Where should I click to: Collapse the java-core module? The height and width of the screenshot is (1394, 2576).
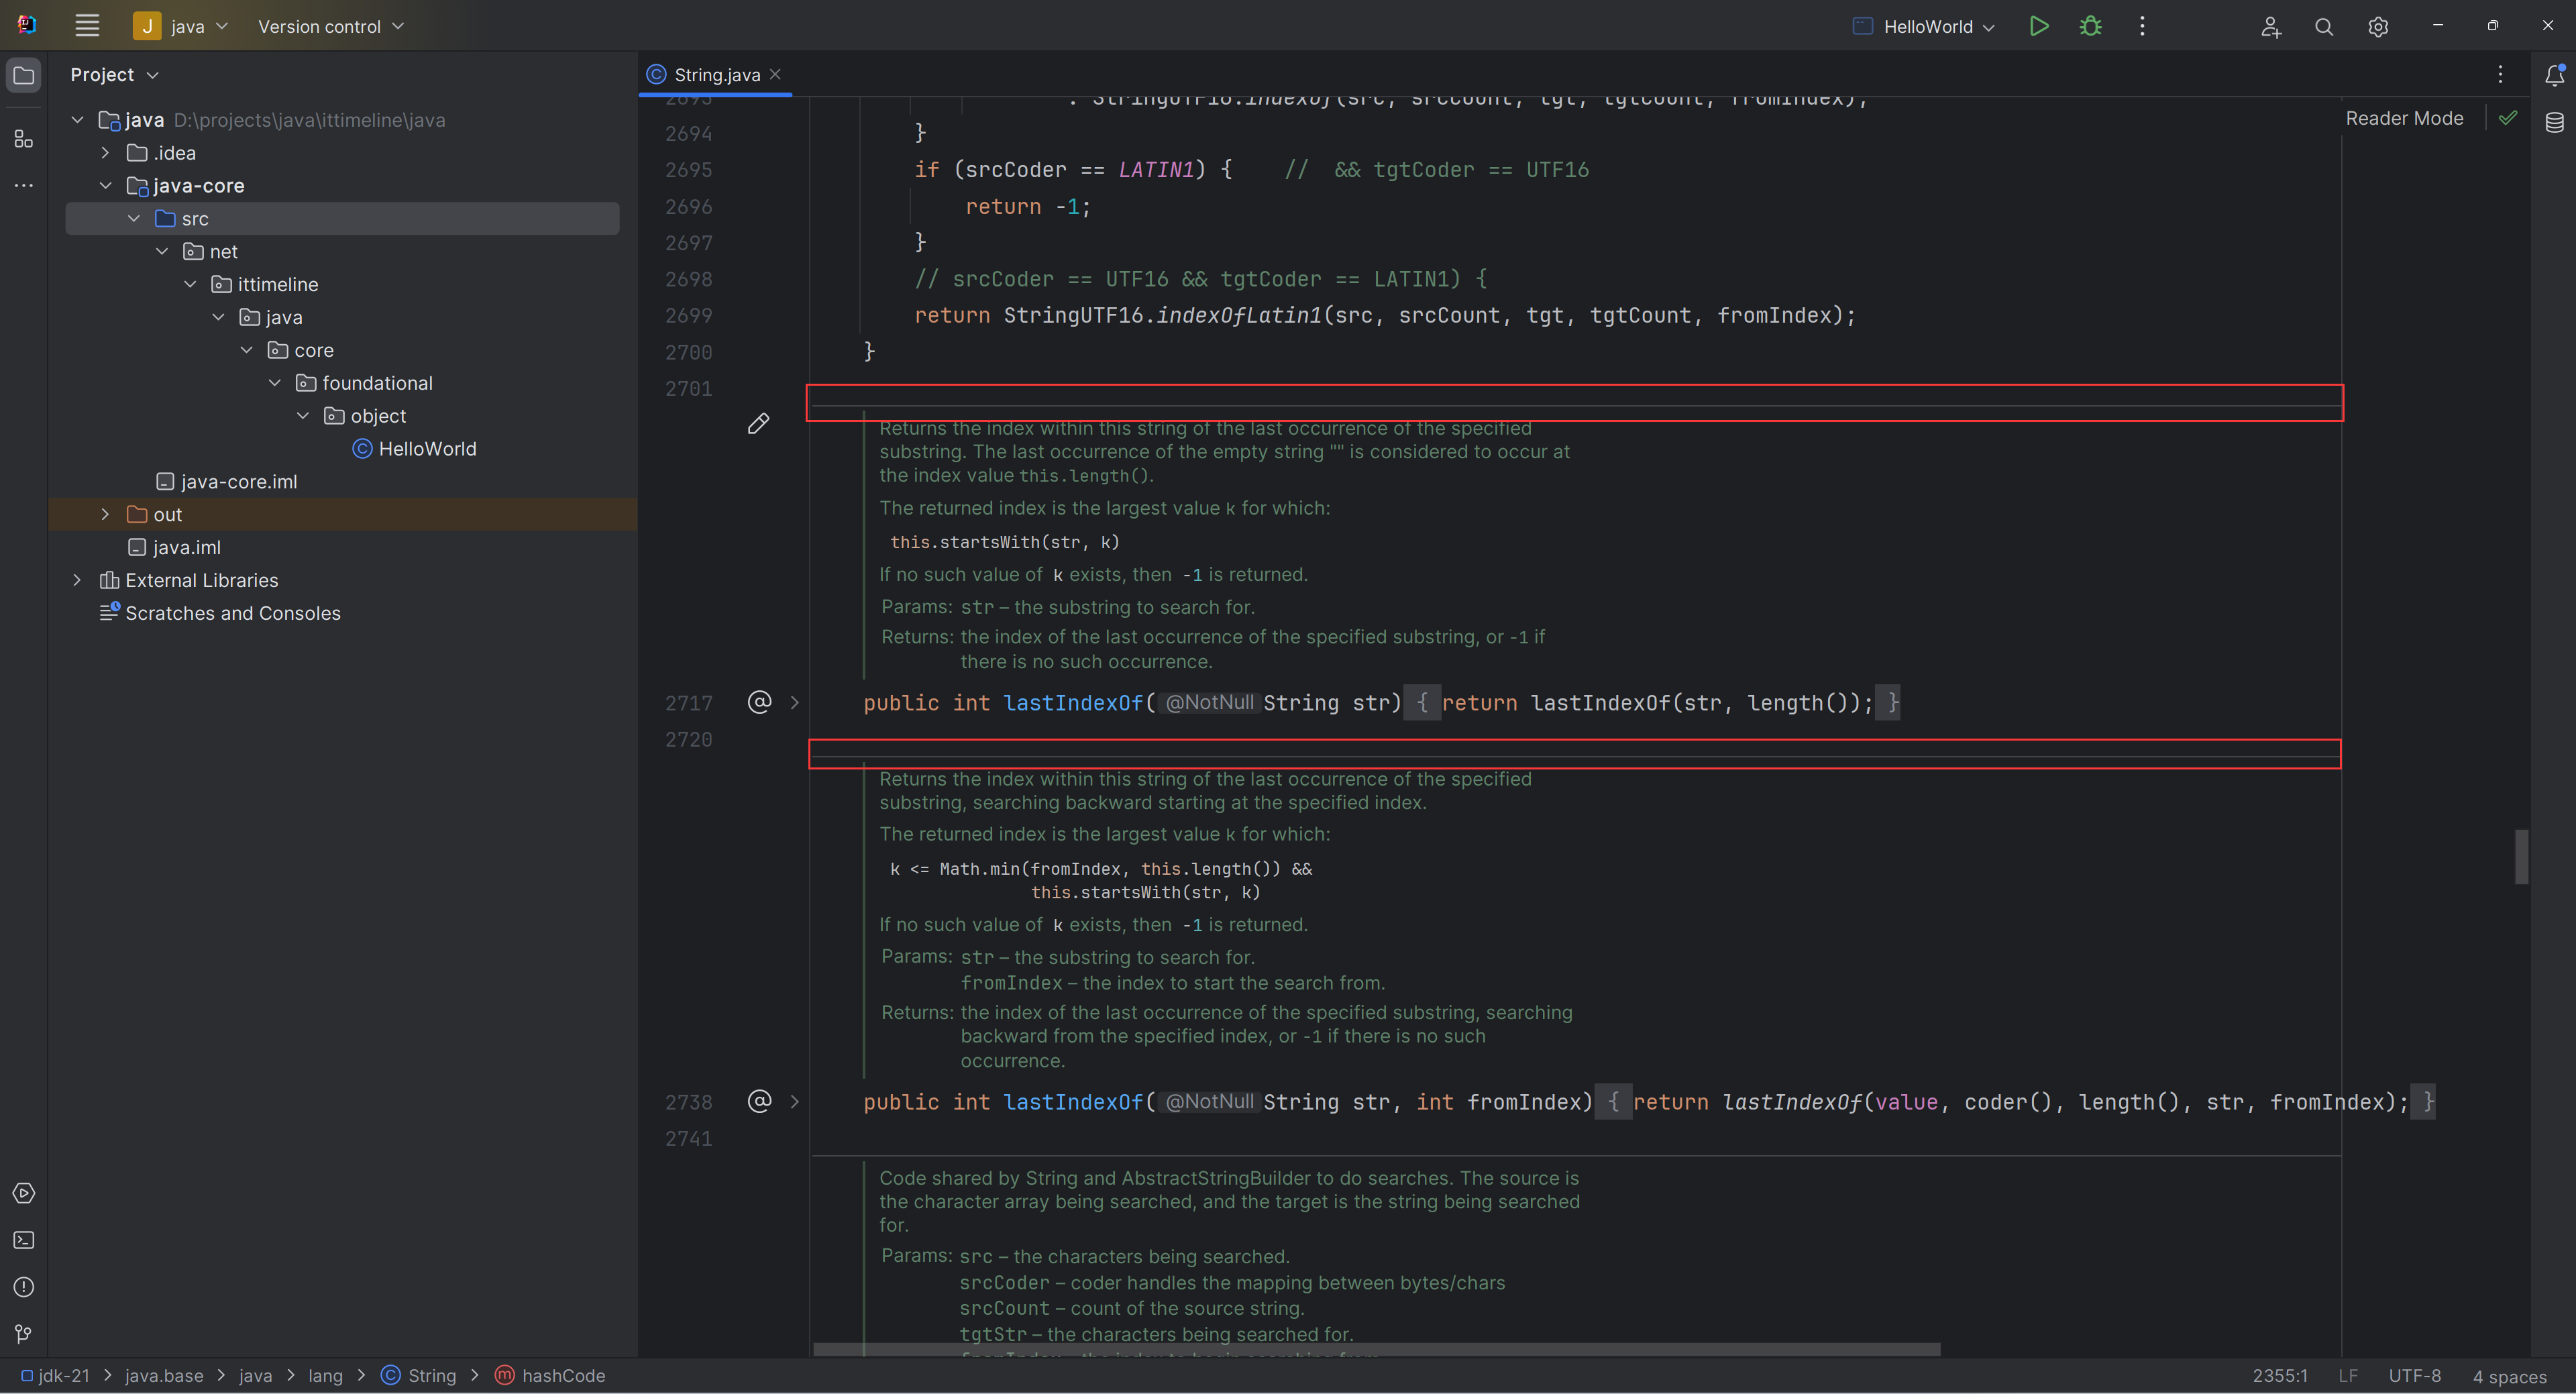105,186
